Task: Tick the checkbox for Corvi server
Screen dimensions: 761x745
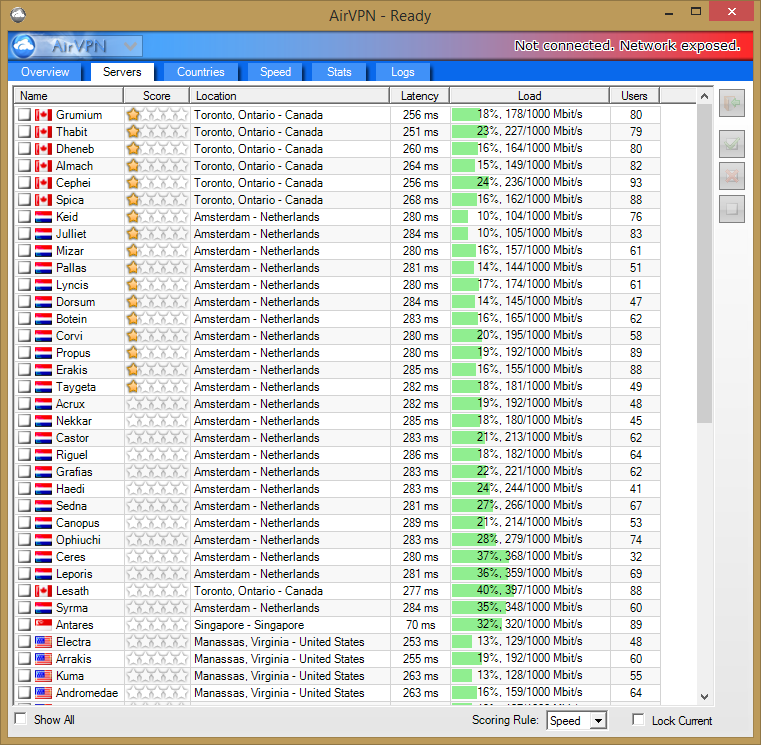Action: tap(24, 335)
